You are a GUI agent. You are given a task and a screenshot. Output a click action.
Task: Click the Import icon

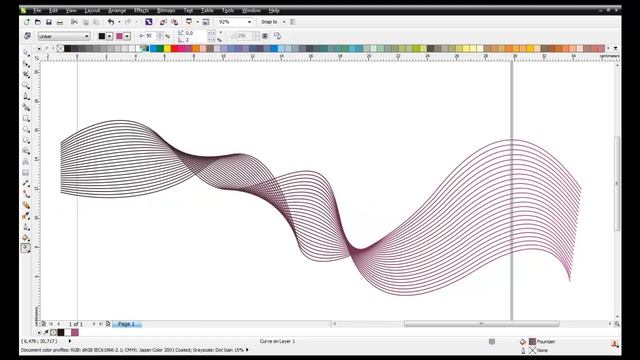coord(163,22)
